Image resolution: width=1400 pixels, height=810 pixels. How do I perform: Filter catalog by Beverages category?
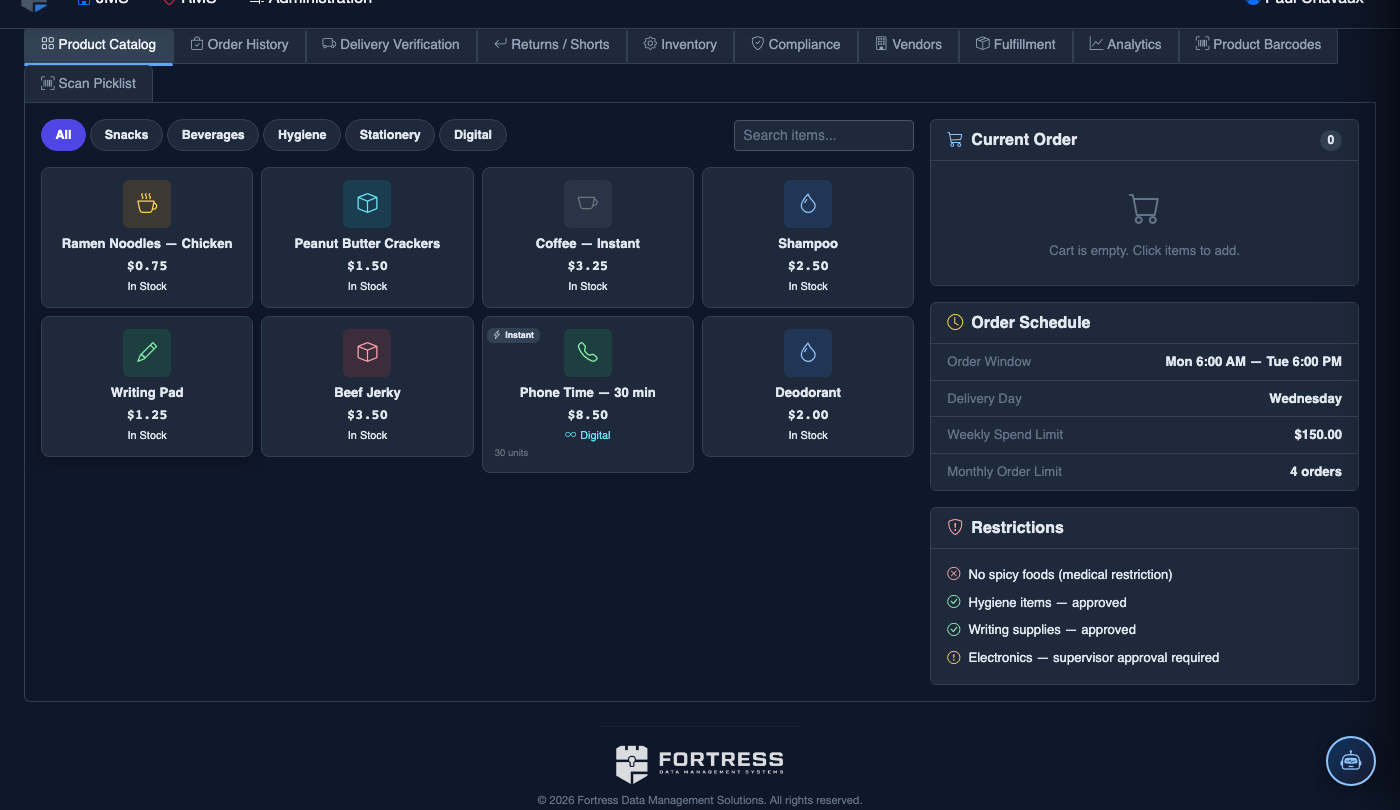coord(213,135)
